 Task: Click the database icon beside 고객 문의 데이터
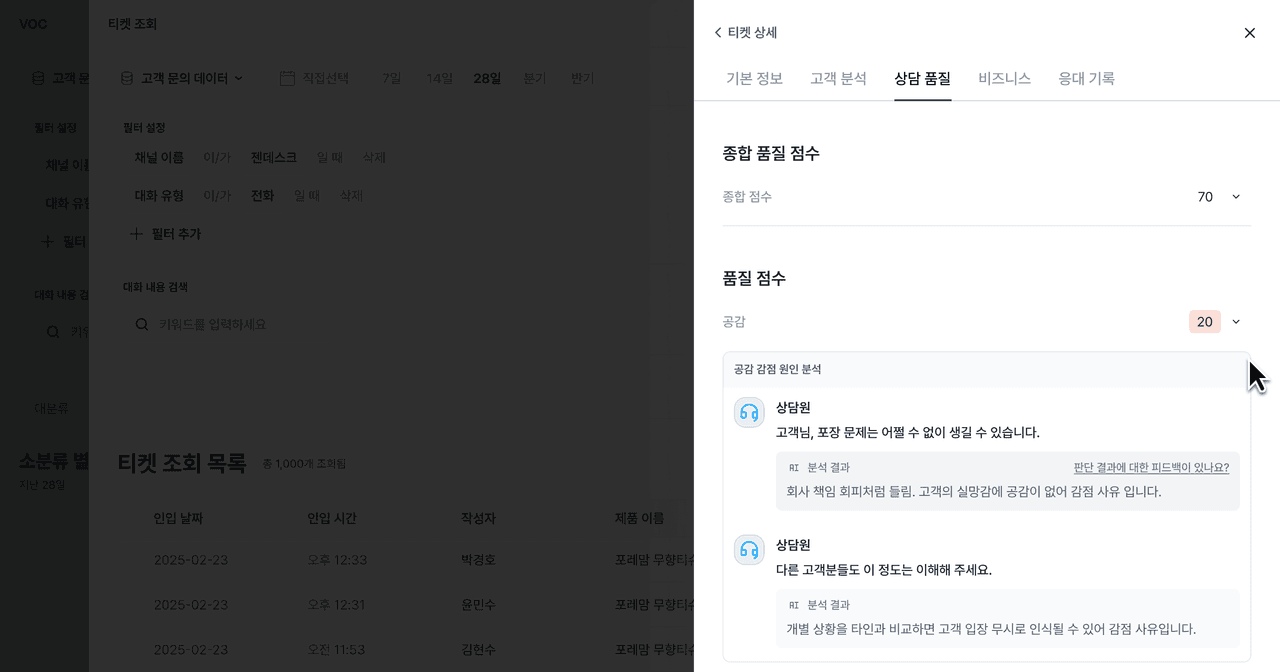pos(127,78)
